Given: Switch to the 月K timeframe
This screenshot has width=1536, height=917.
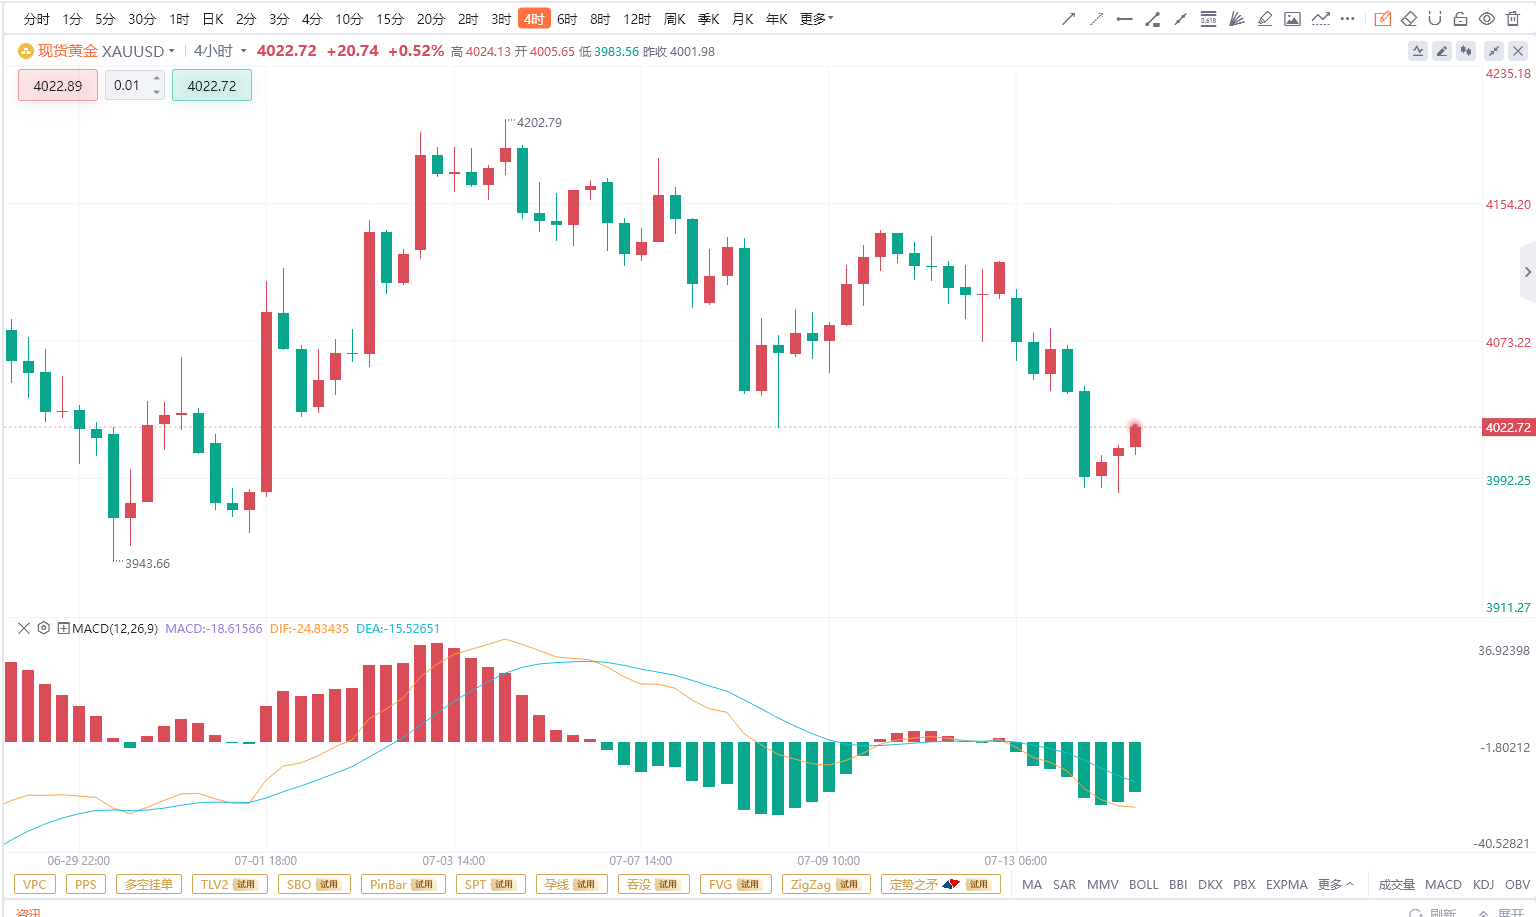Looking at the screenshot, I should [743, 19].
